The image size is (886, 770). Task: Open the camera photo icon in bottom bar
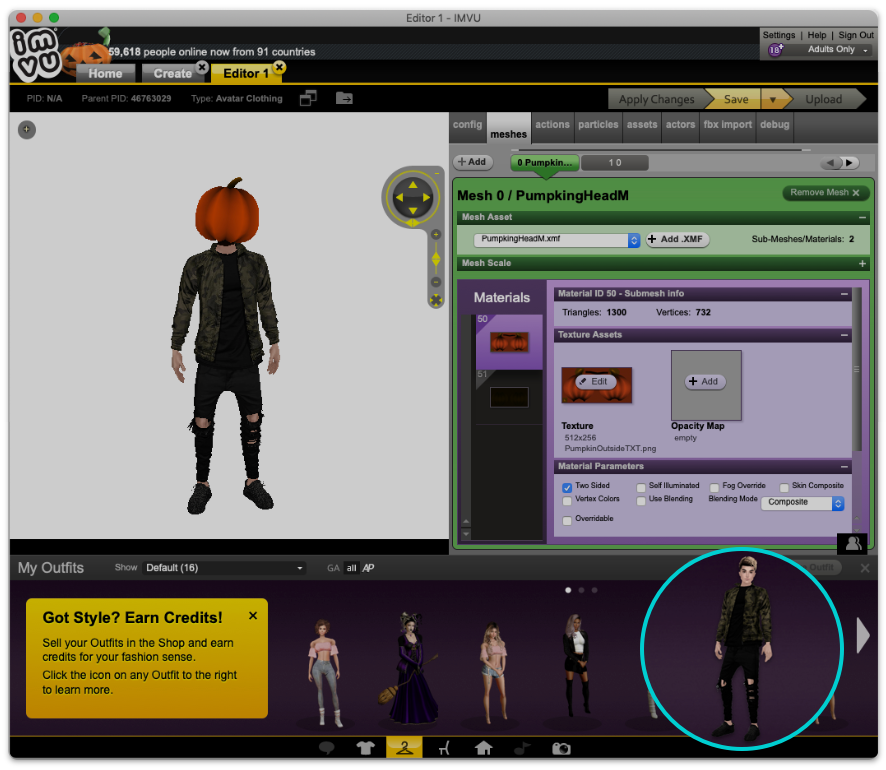(561, 749)
